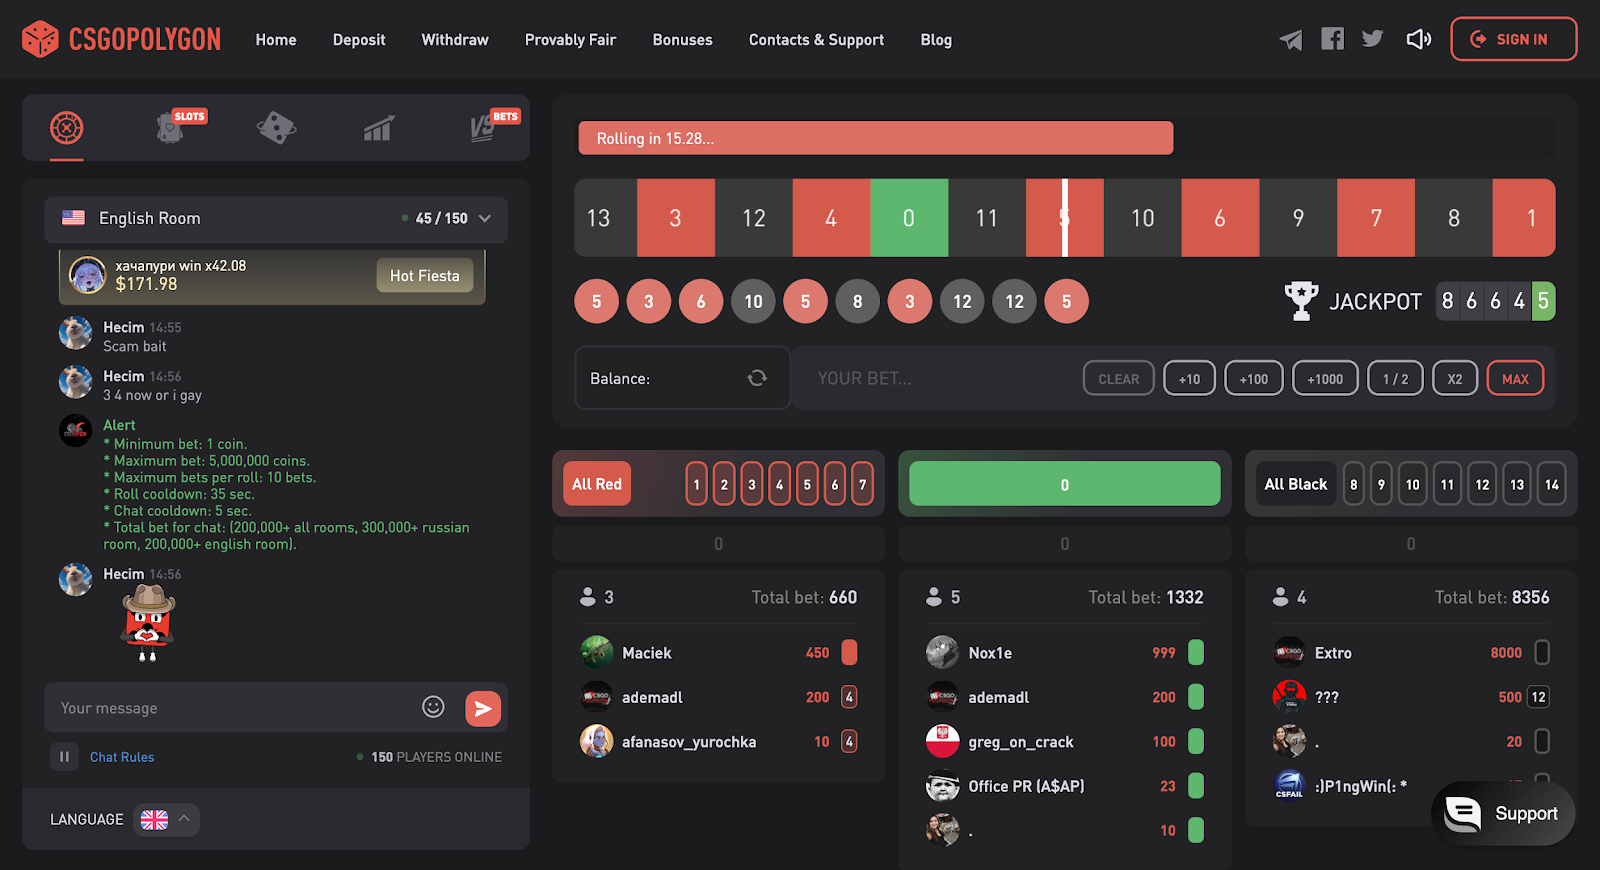Click the CLEAR bet button
The image size is (1600, 870).
1118,379
